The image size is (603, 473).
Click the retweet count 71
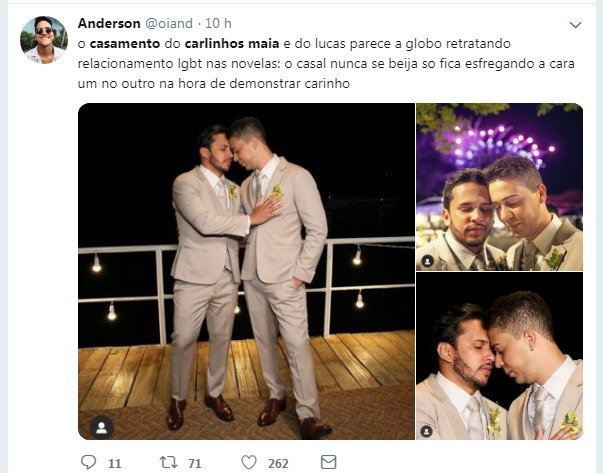[x=195, y=463]
